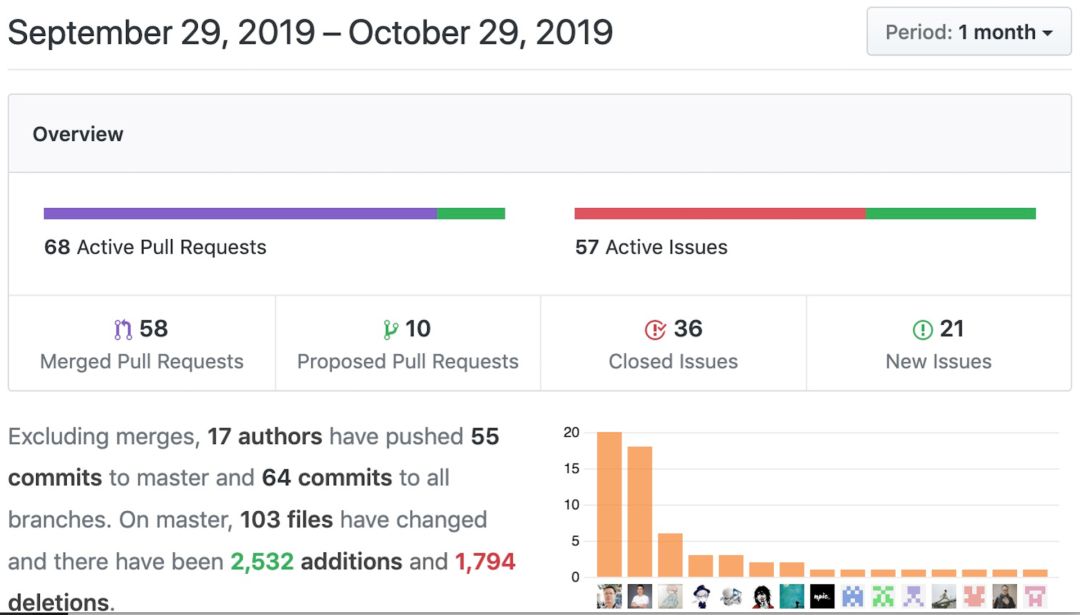View the New Issues label

[x=938, y=361]
